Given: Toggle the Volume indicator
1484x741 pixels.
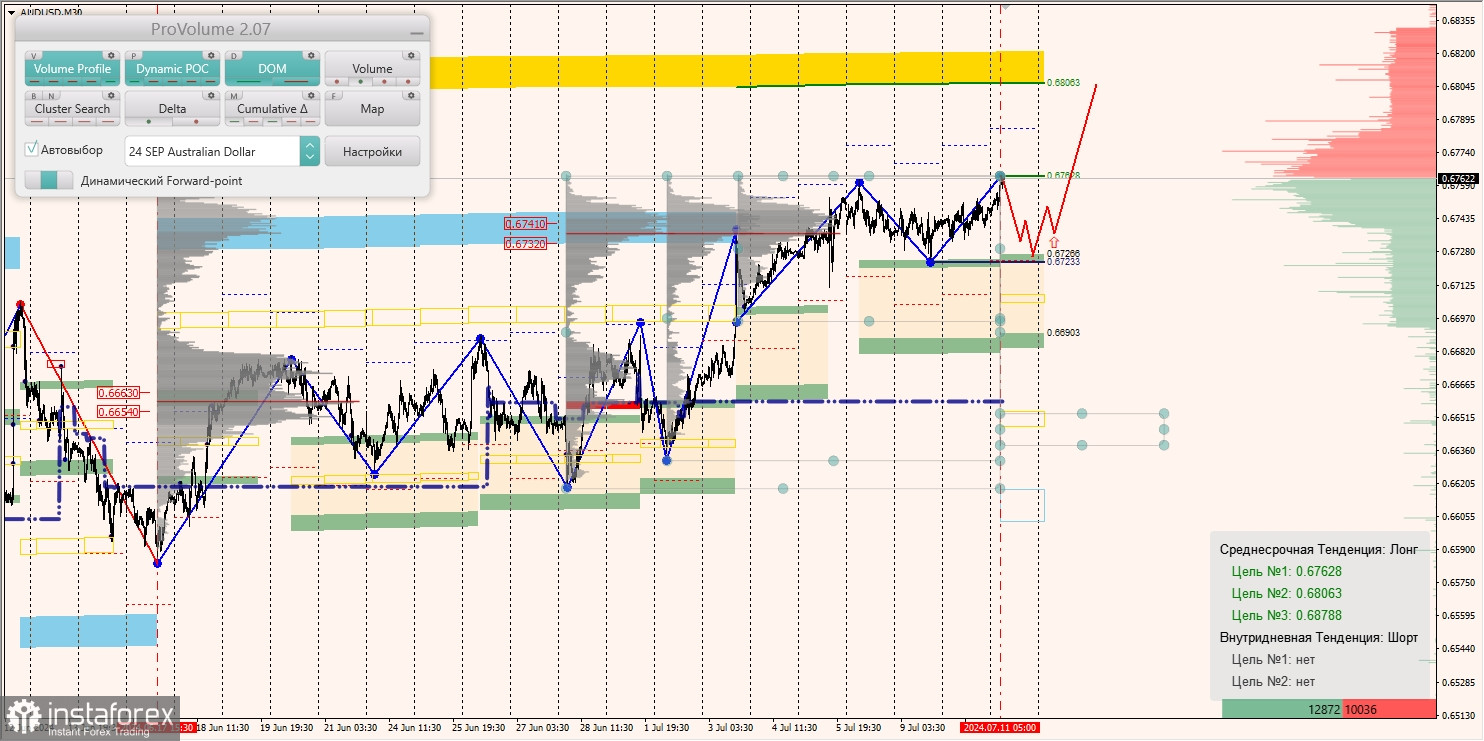Looking at the screenshot, I should [x=372, y=69].
